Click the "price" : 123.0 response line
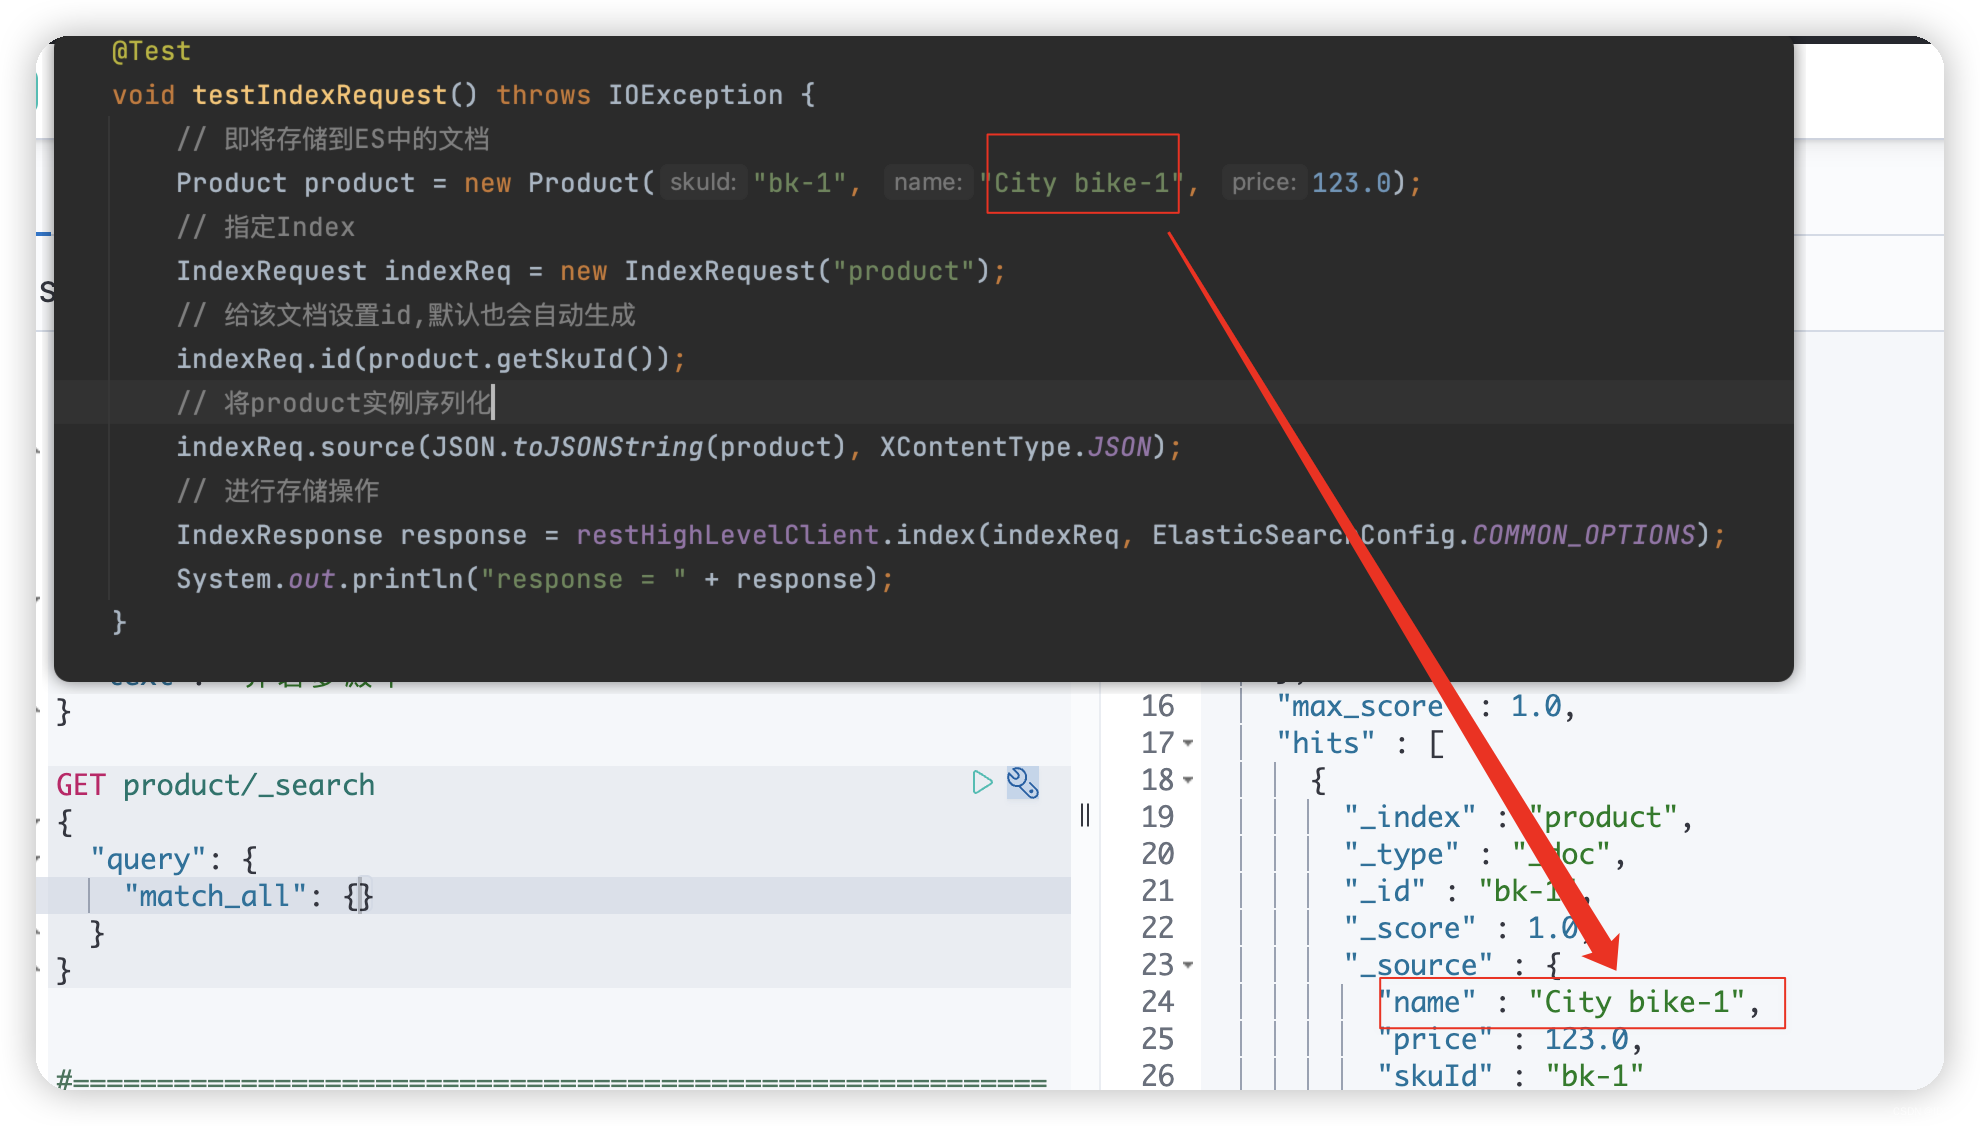Viewport: 1980px width, 1126px height. pos(1510,1039)
